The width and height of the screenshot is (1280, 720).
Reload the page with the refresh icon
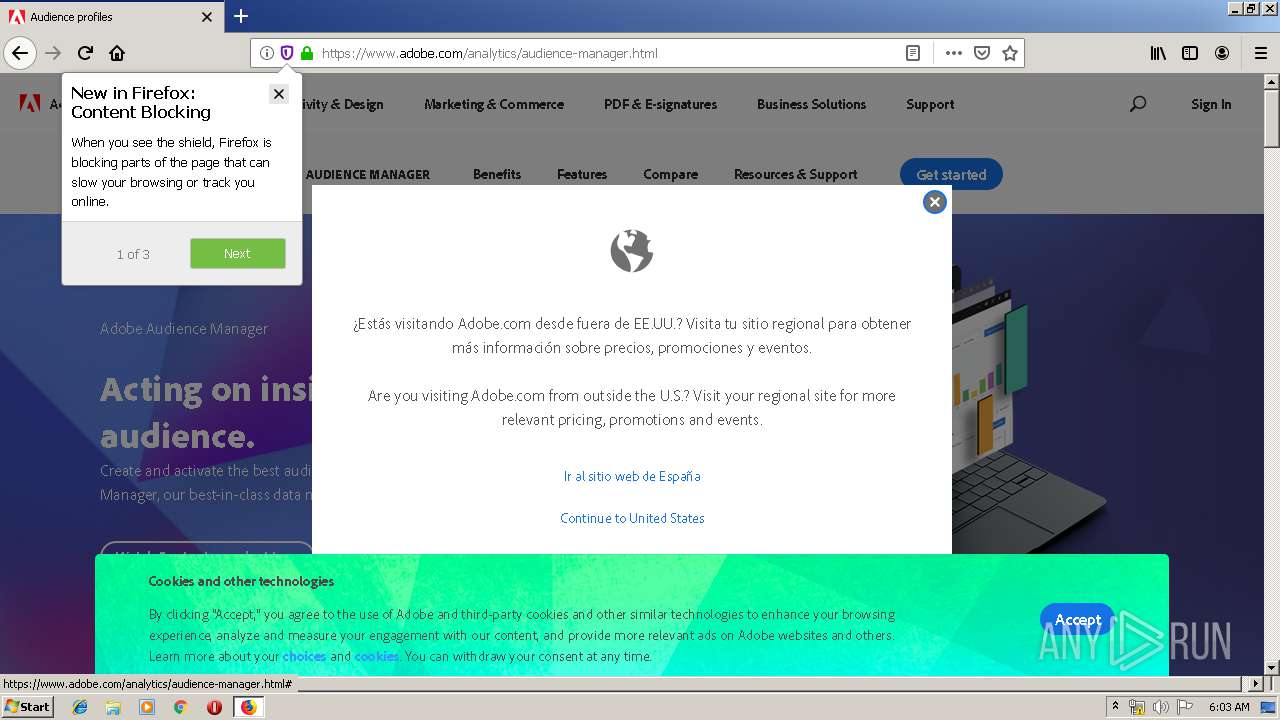[x=85, y=53]
